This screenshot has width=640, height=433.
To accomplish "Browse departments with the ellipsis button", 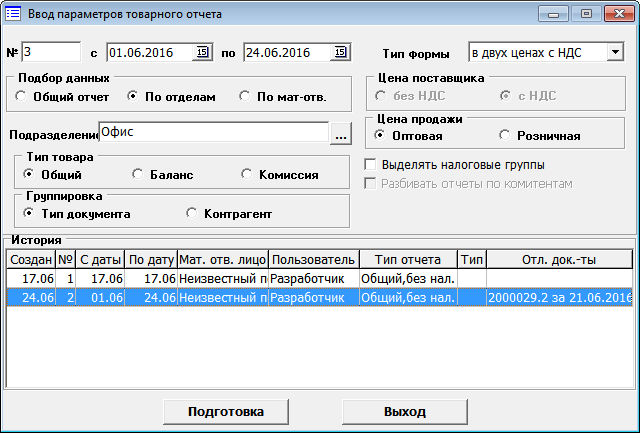I will tap(341, 134).
